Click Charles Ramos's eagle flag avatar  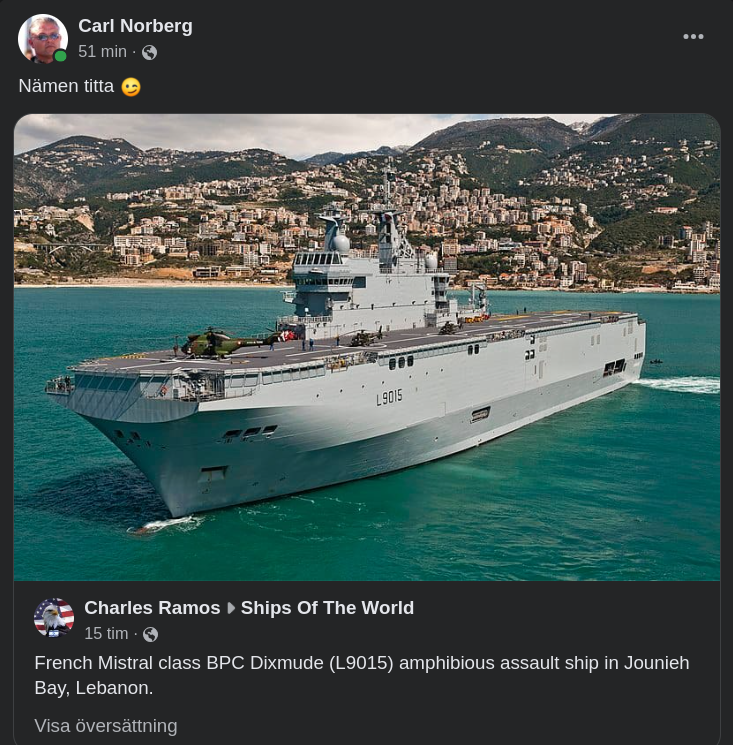pyautogui.click(x=54, y=618)
